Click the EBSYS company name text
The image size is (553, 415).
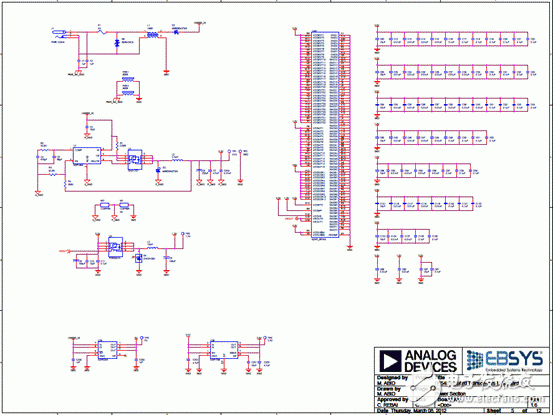(514, 359)
